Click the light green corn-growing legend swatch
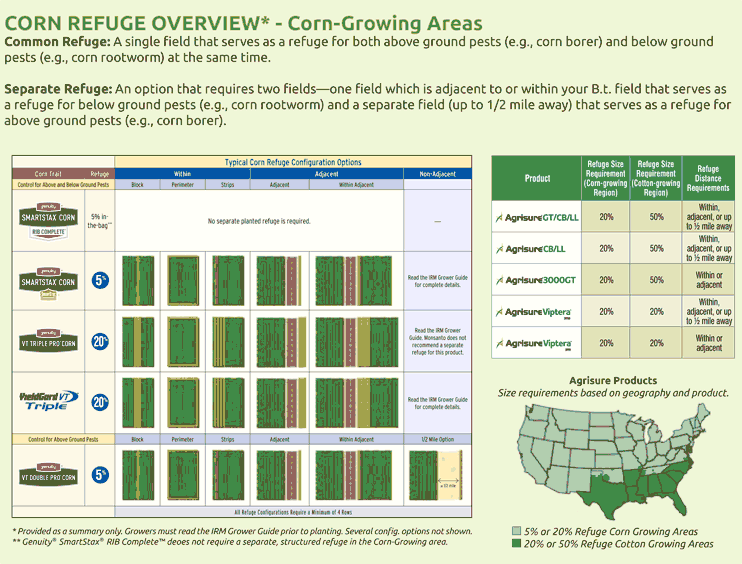Screen dimensions: 742x564 click(517, 531)
